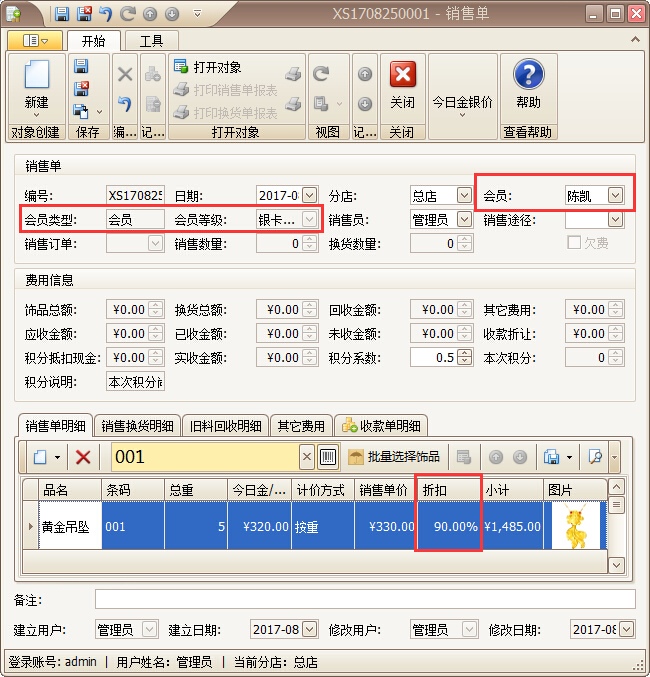This screenshot has height=677, width=650.
Task: Click the grid scroll-down arrow
Action: 616,564
